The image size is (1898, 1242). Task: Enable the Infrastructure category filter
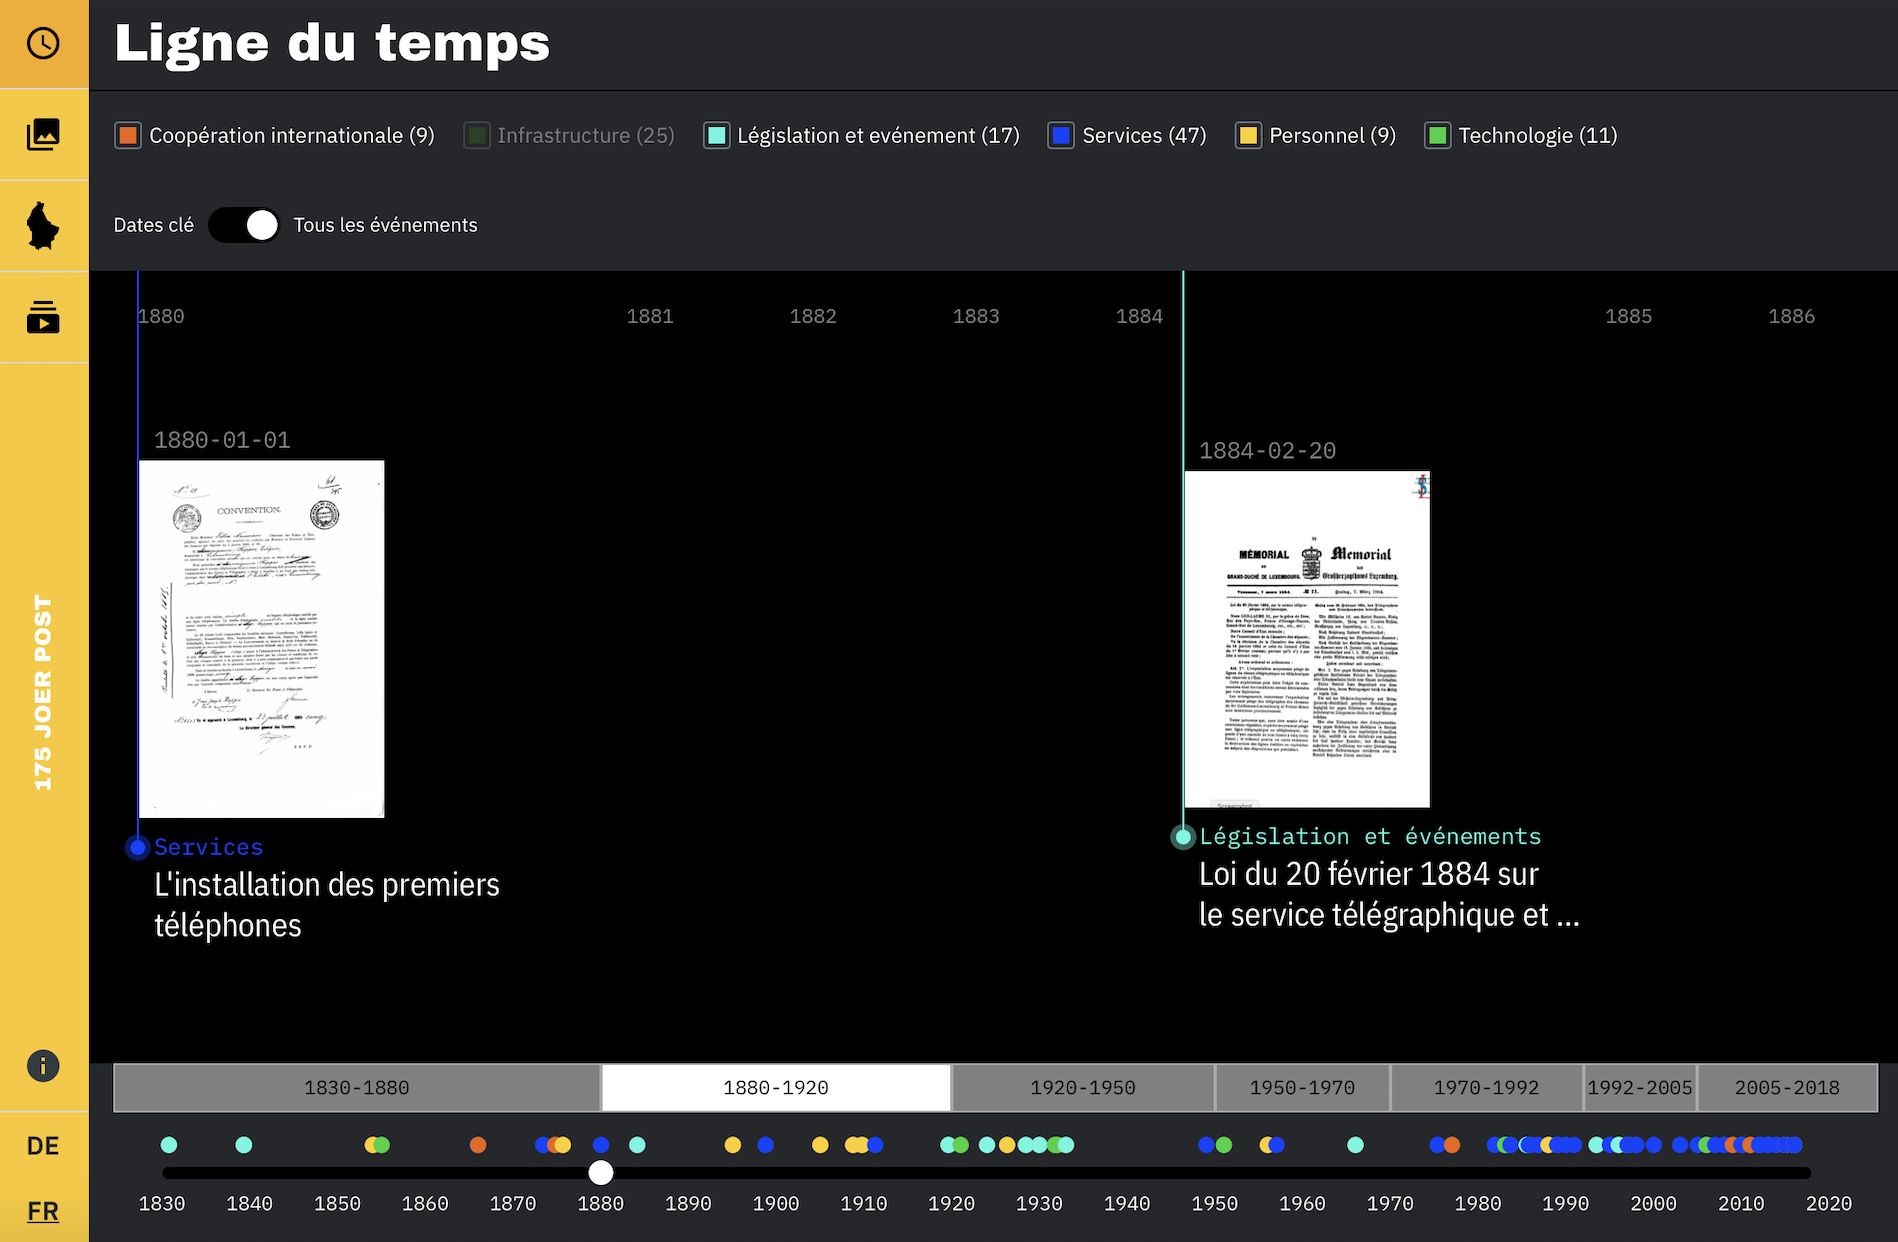tap(477, 135)
